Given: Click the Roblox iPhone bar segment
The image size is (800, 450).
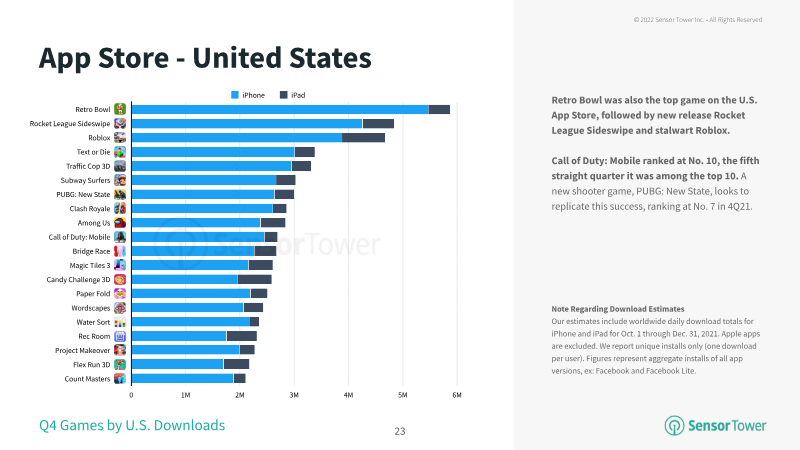Looking at the screenshot, I should click(x=237, y=138).
